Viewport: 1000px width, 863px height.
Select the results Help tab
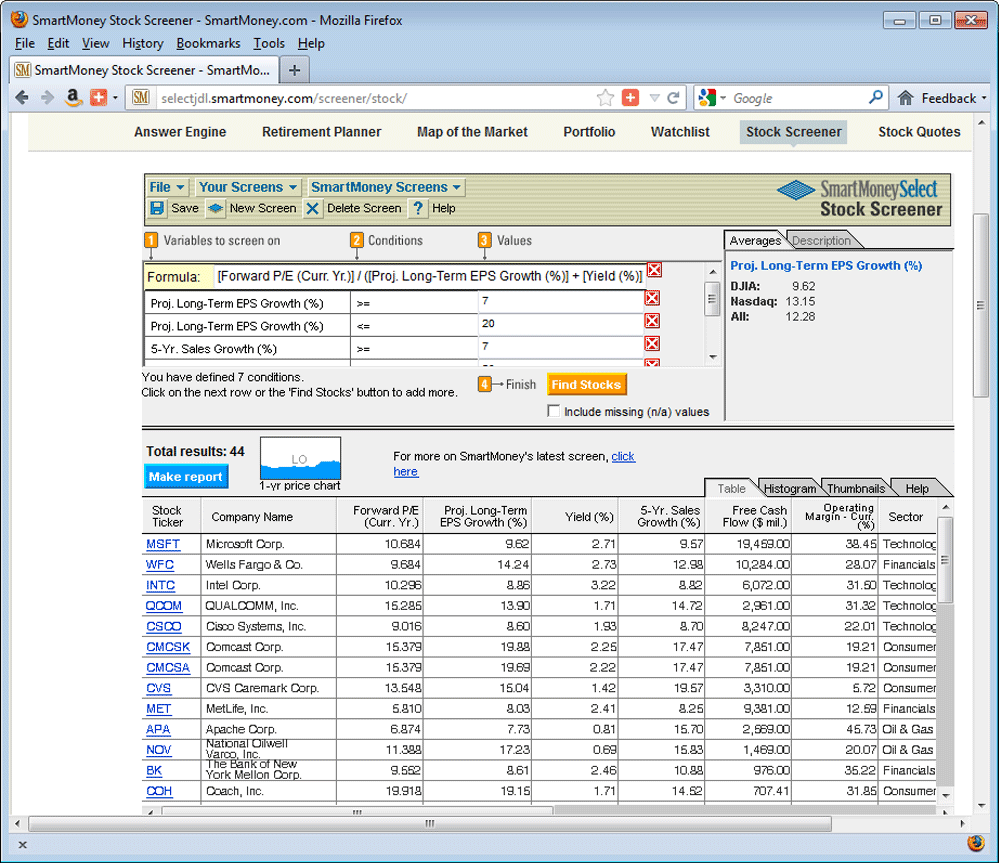tap(917, 489)
